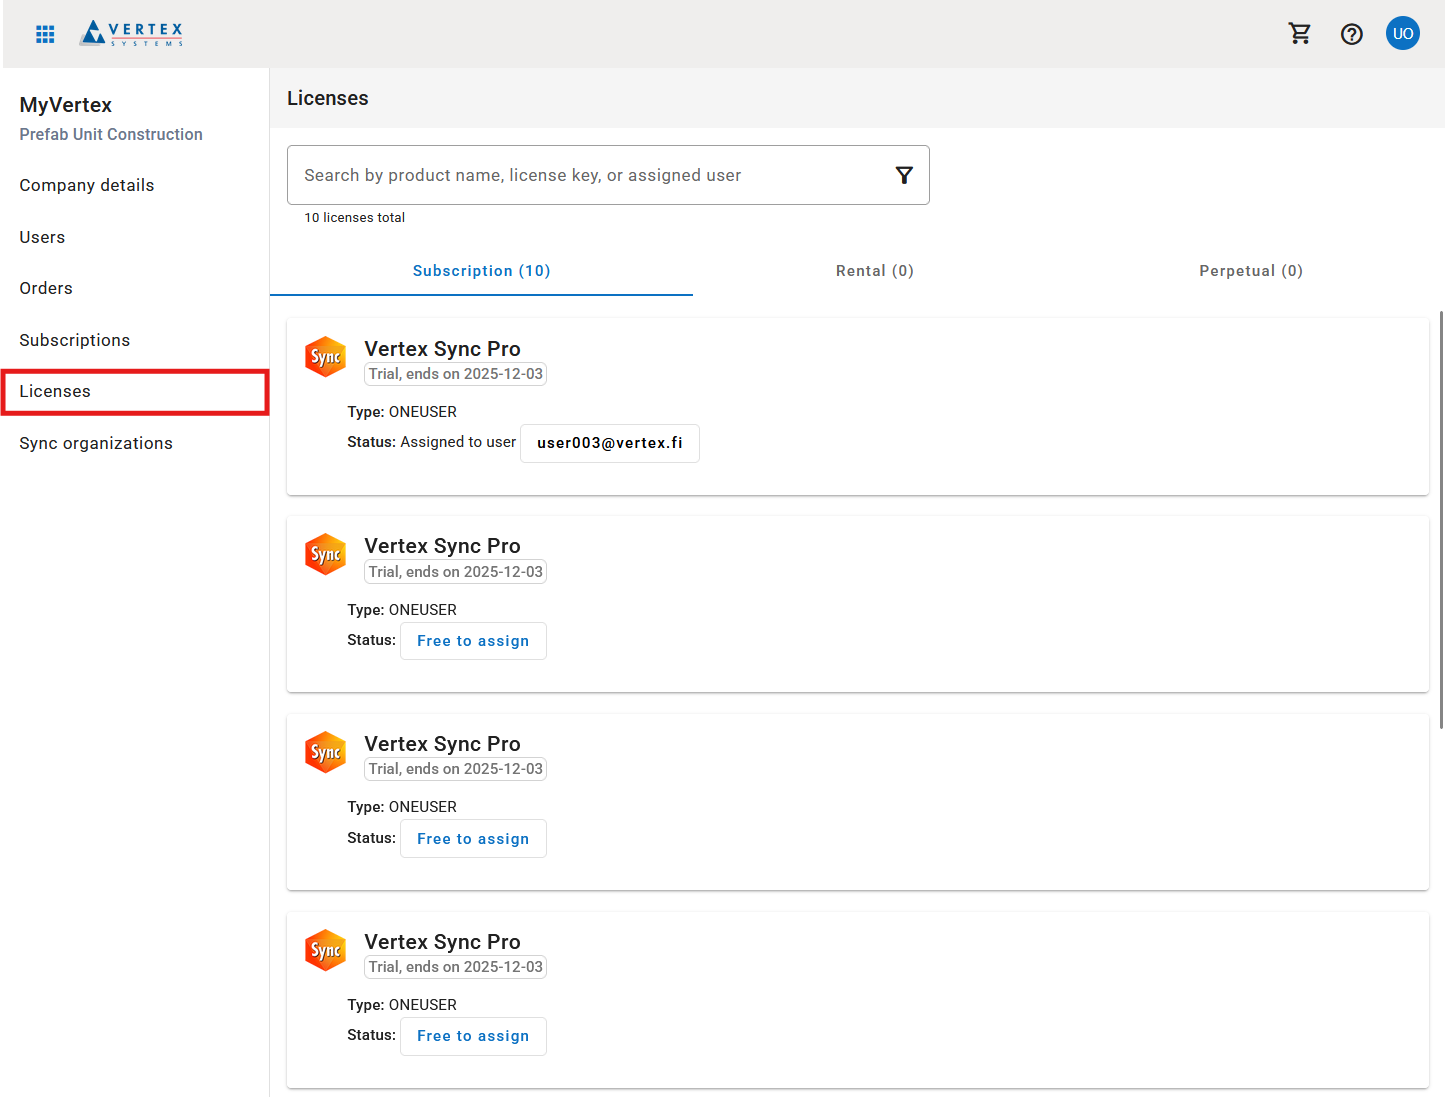Open the help question mark icon
The height and width of the screenshot is (1097, 1445).
coord(1351,34)
